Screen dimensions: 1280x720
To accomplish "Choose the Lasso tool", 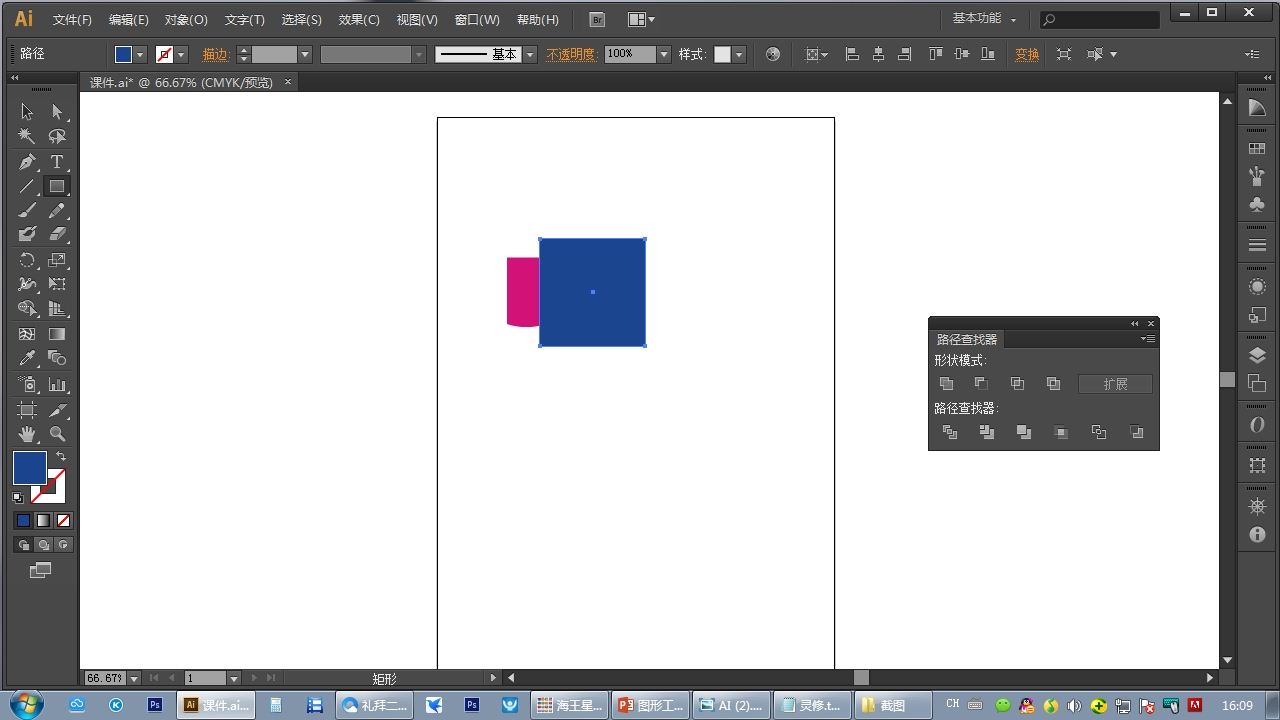I will [57, 137].
